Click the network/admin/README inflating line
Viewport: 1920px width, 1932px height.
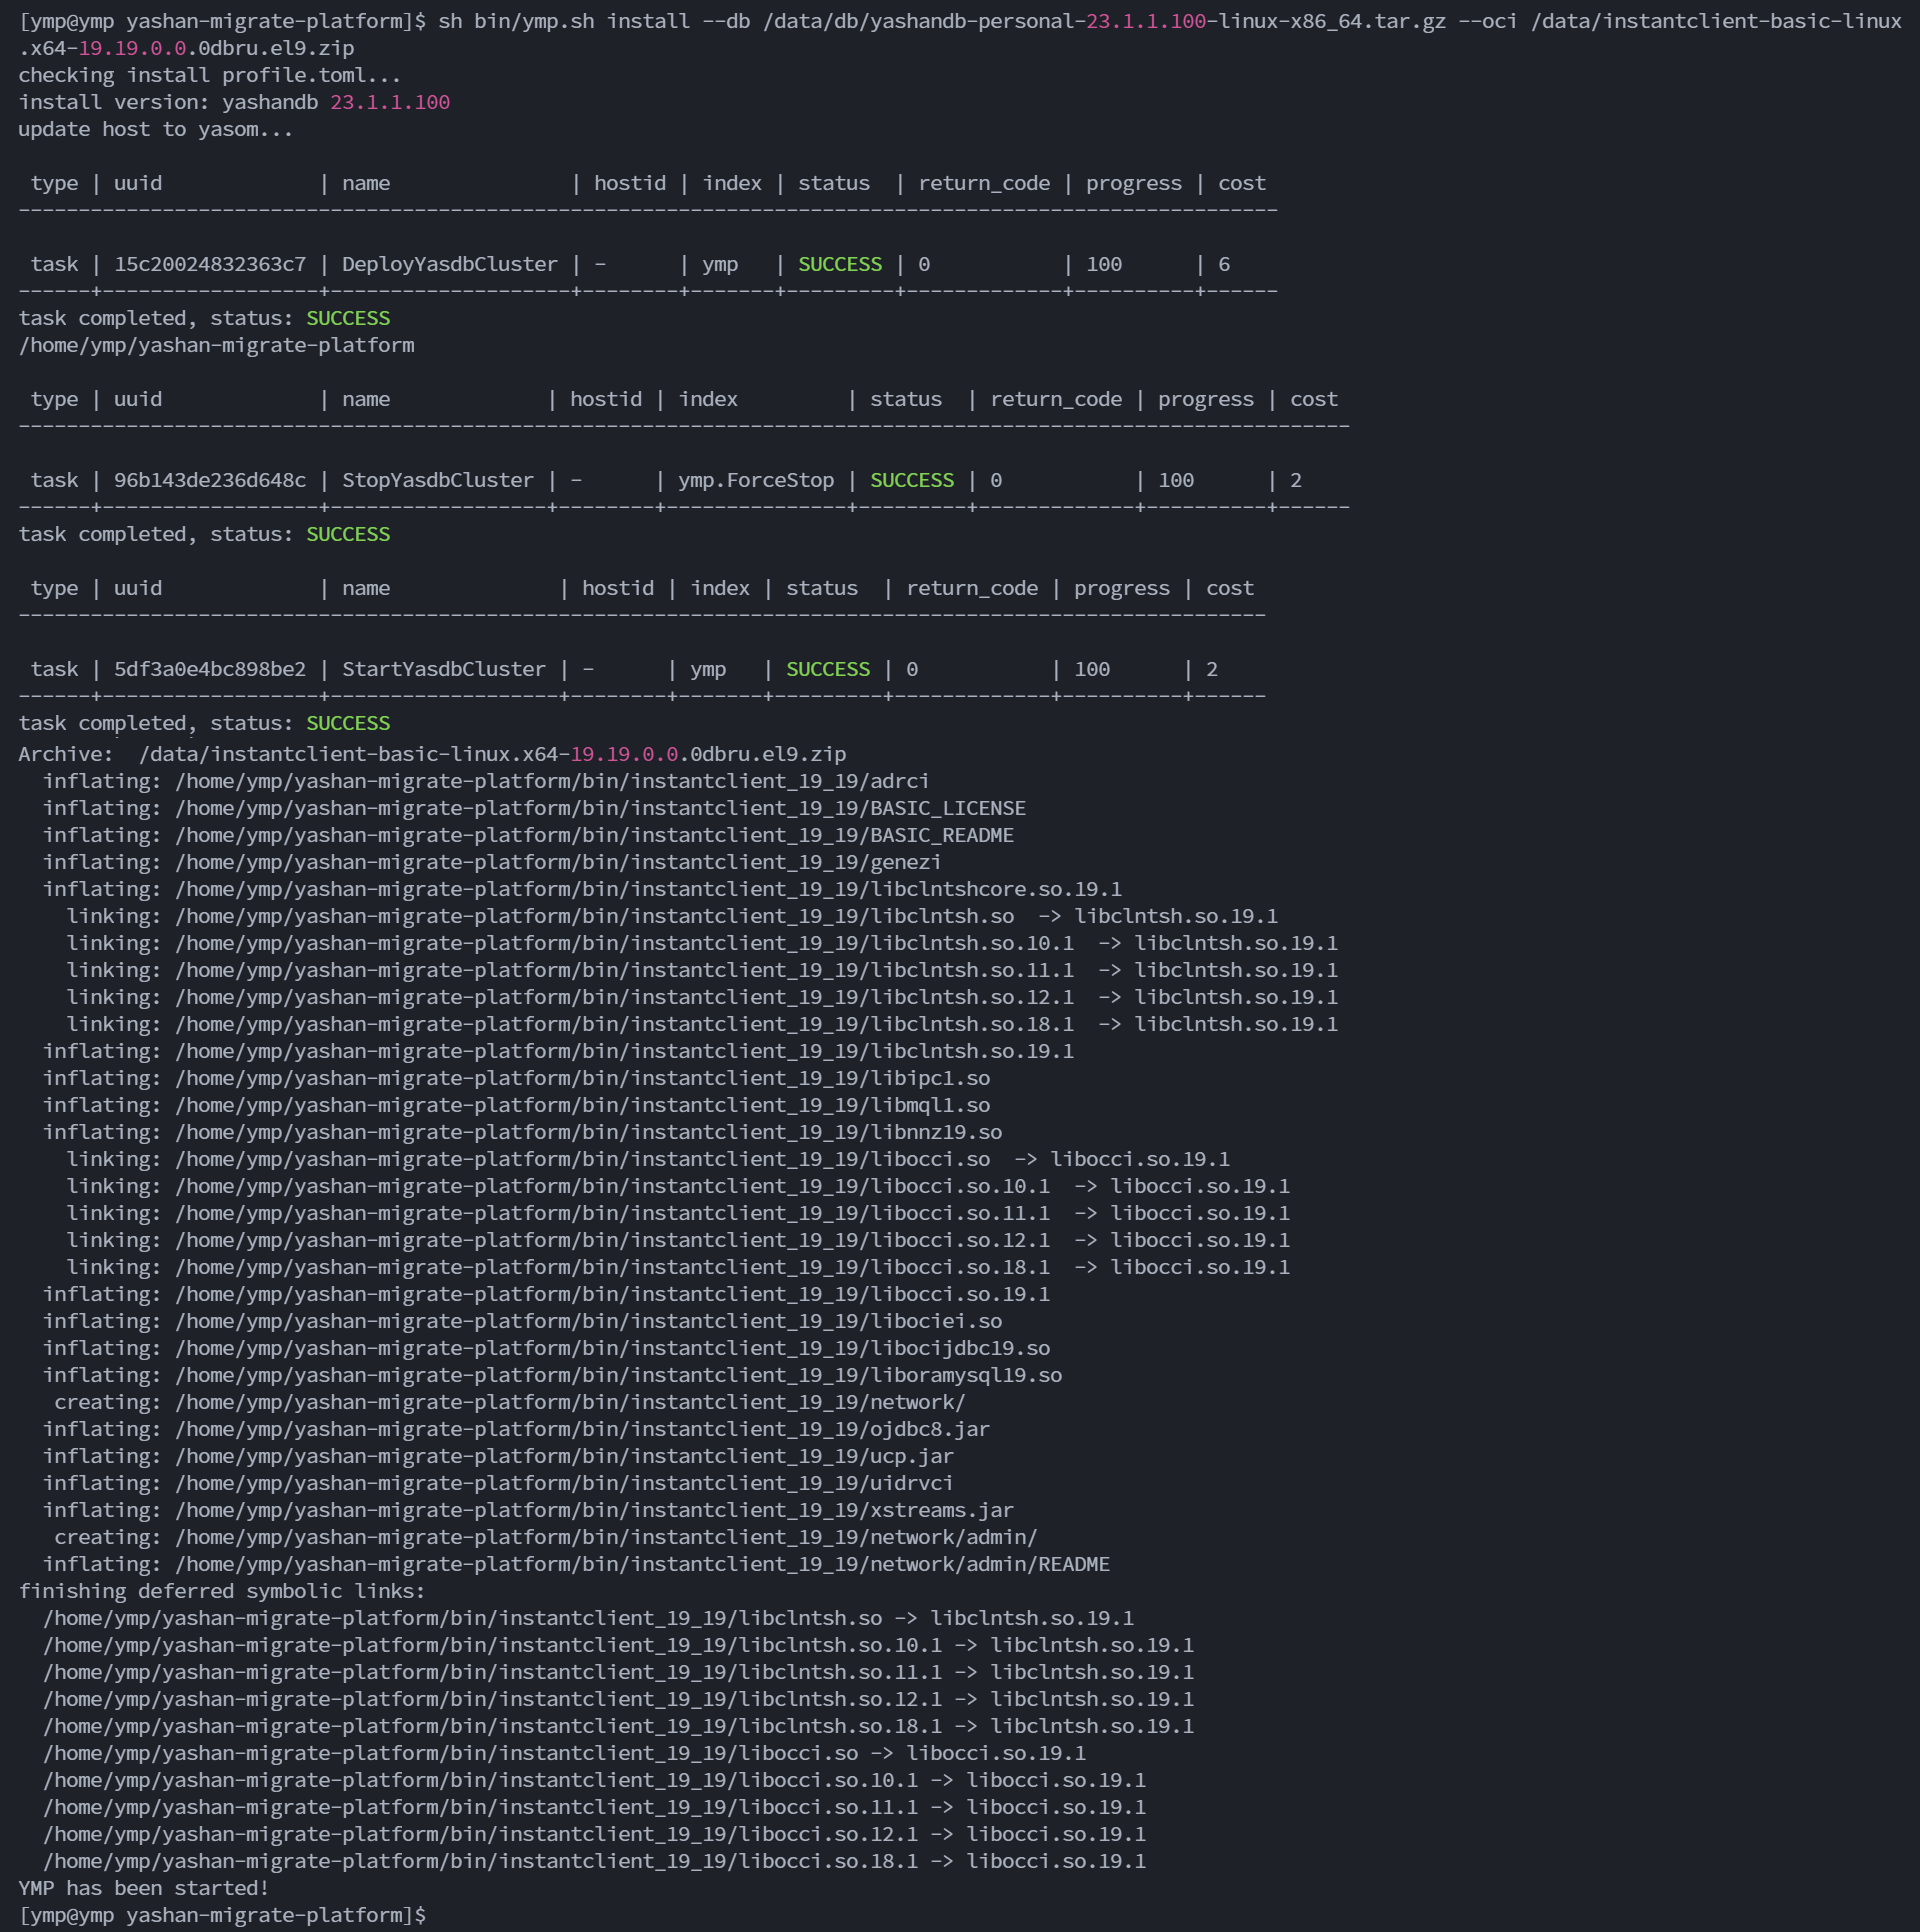(576, 1564)
